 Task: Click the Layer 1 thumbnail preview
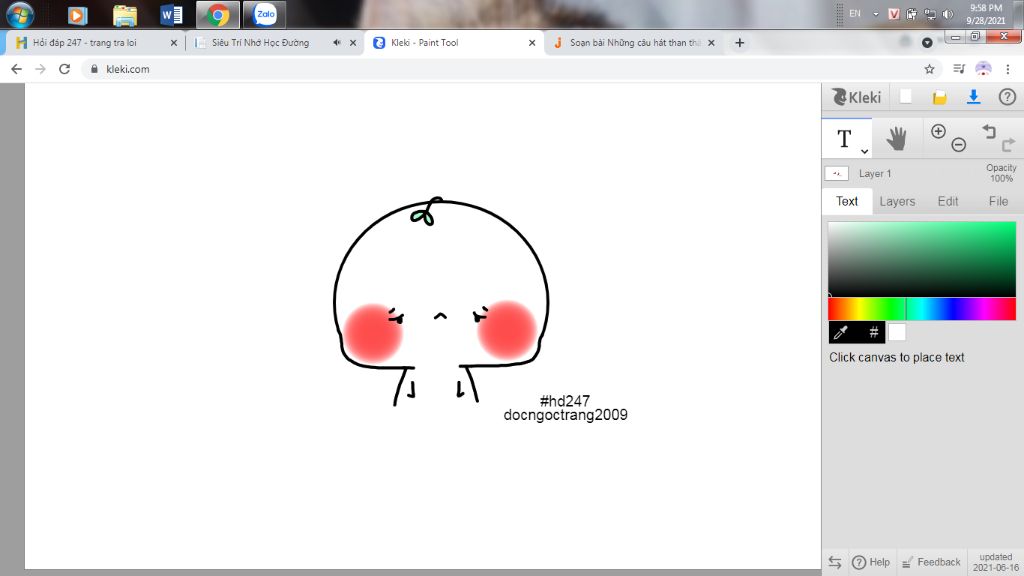tap(837, 174)
